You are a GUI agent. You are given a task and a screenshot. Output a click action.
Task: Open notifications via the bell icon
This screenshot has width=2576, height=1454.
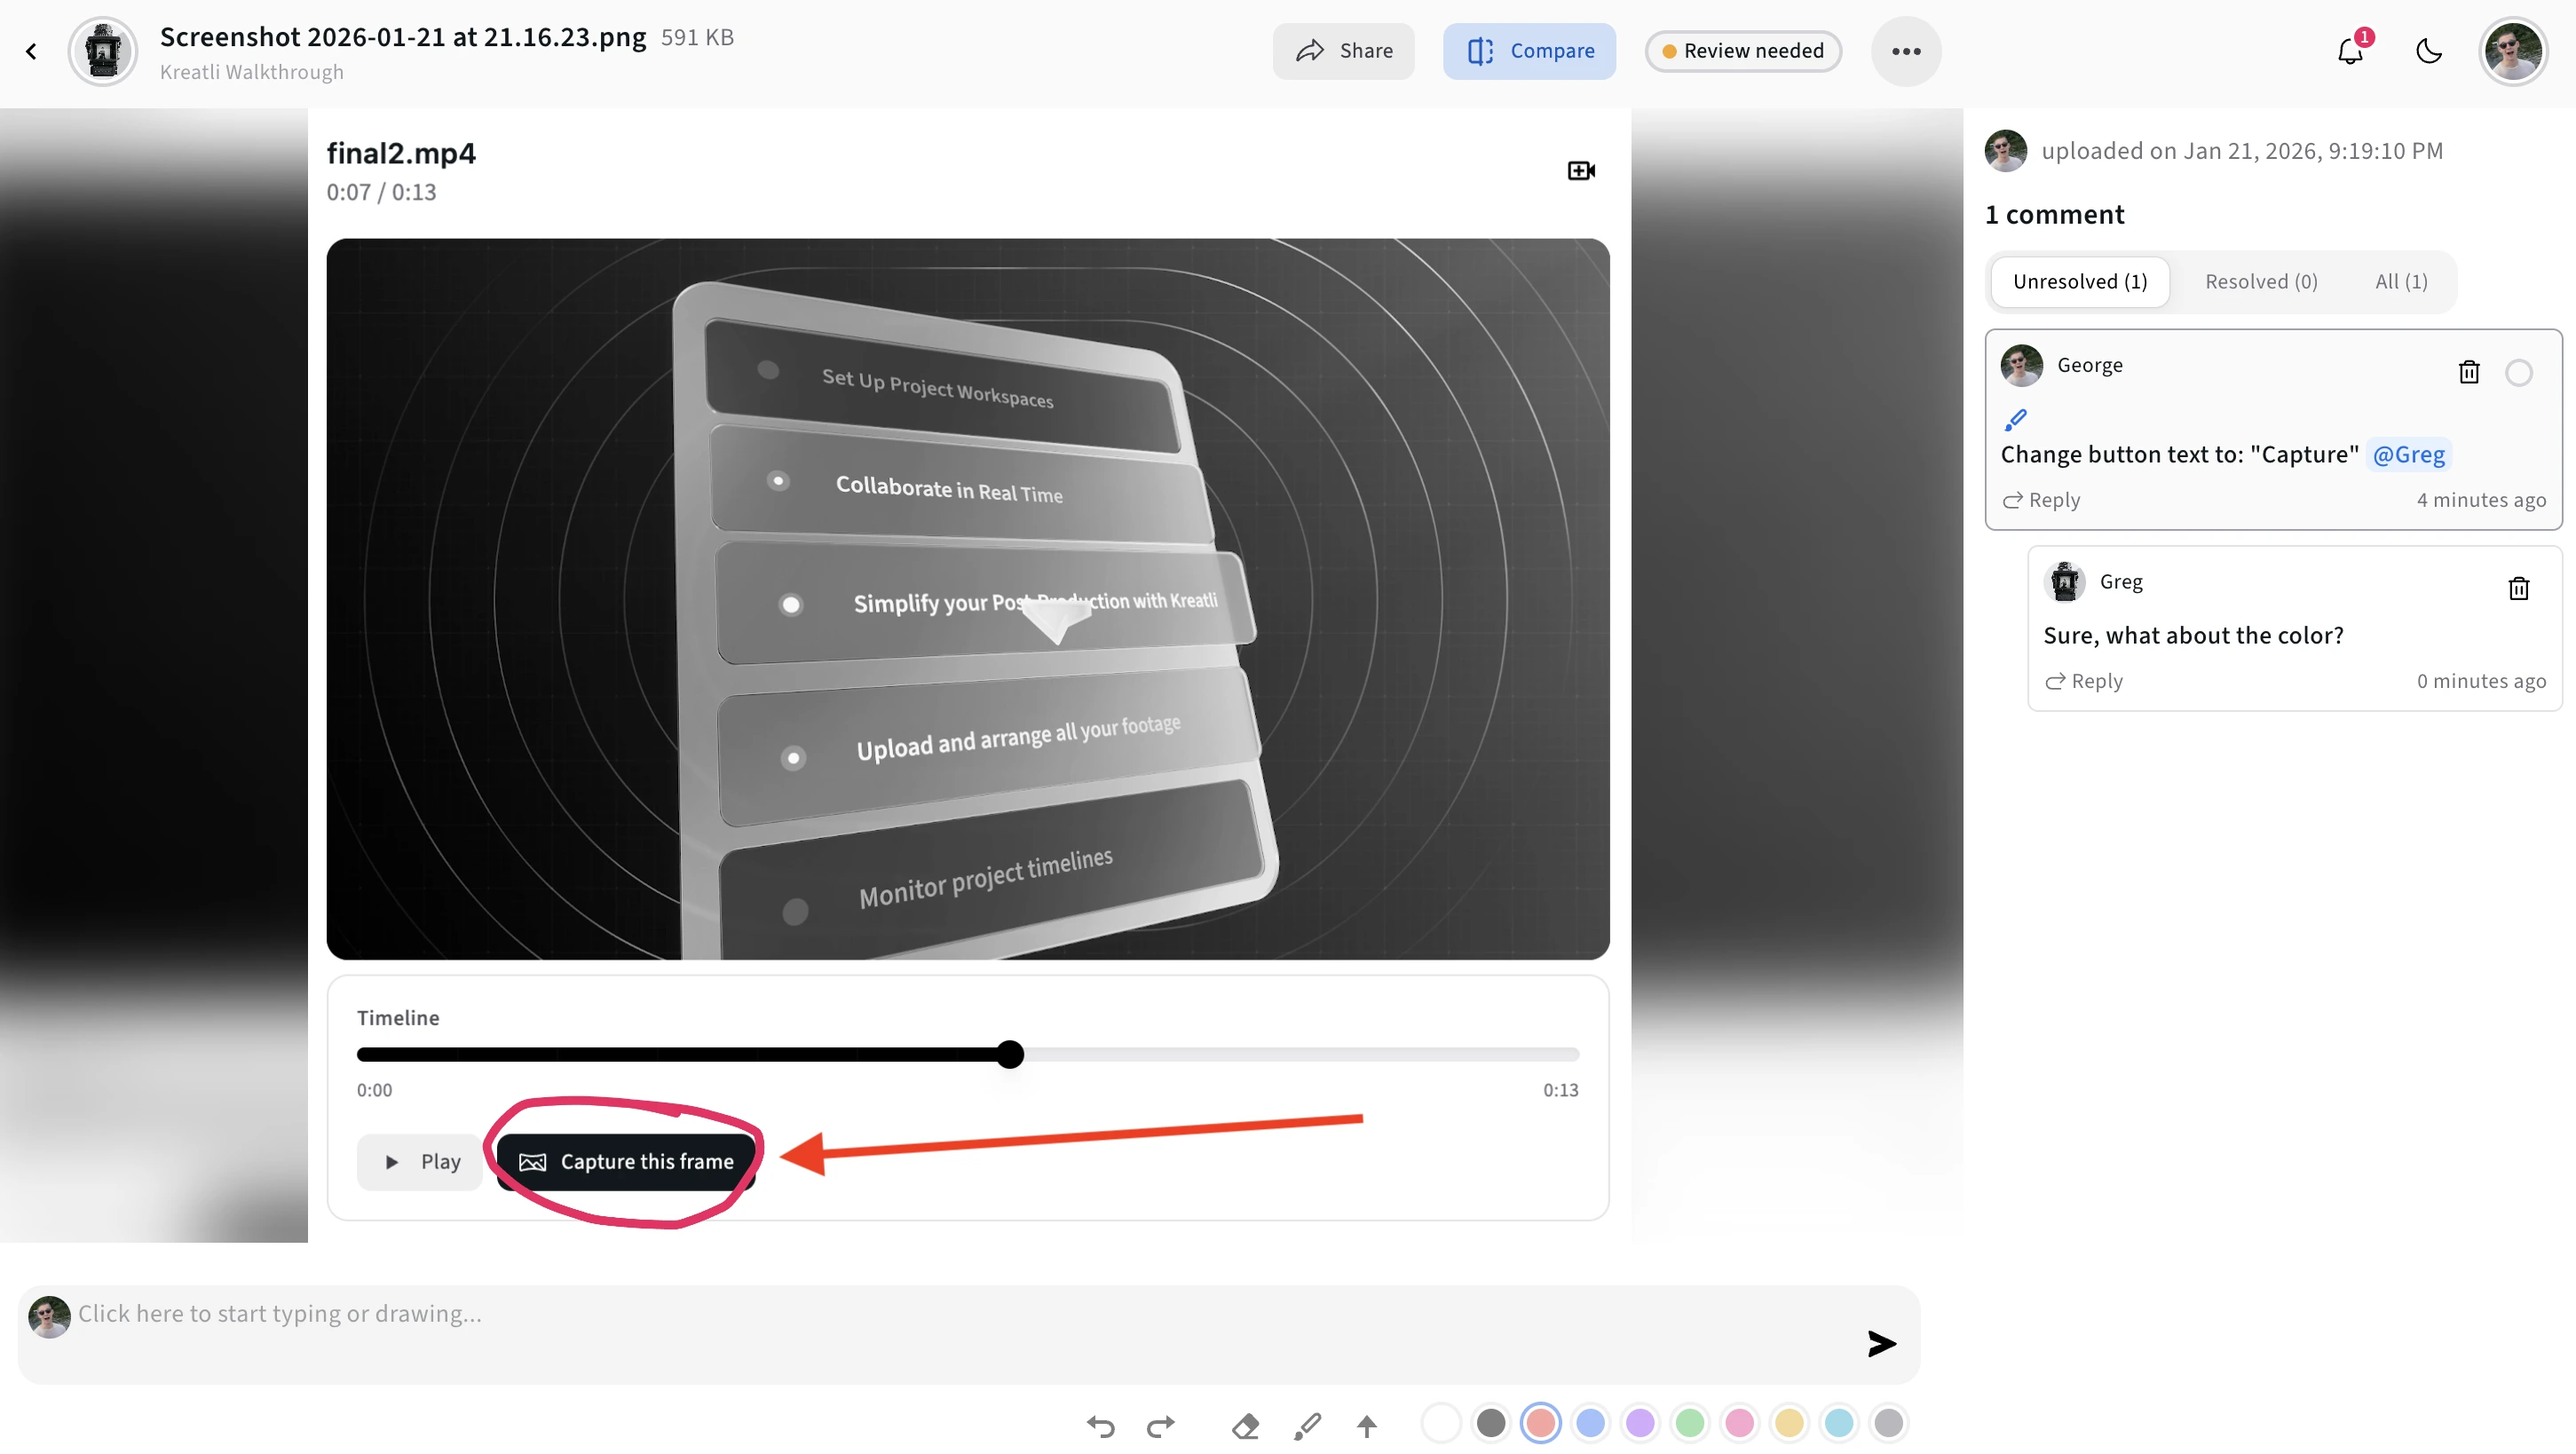tap(2348, 51)
